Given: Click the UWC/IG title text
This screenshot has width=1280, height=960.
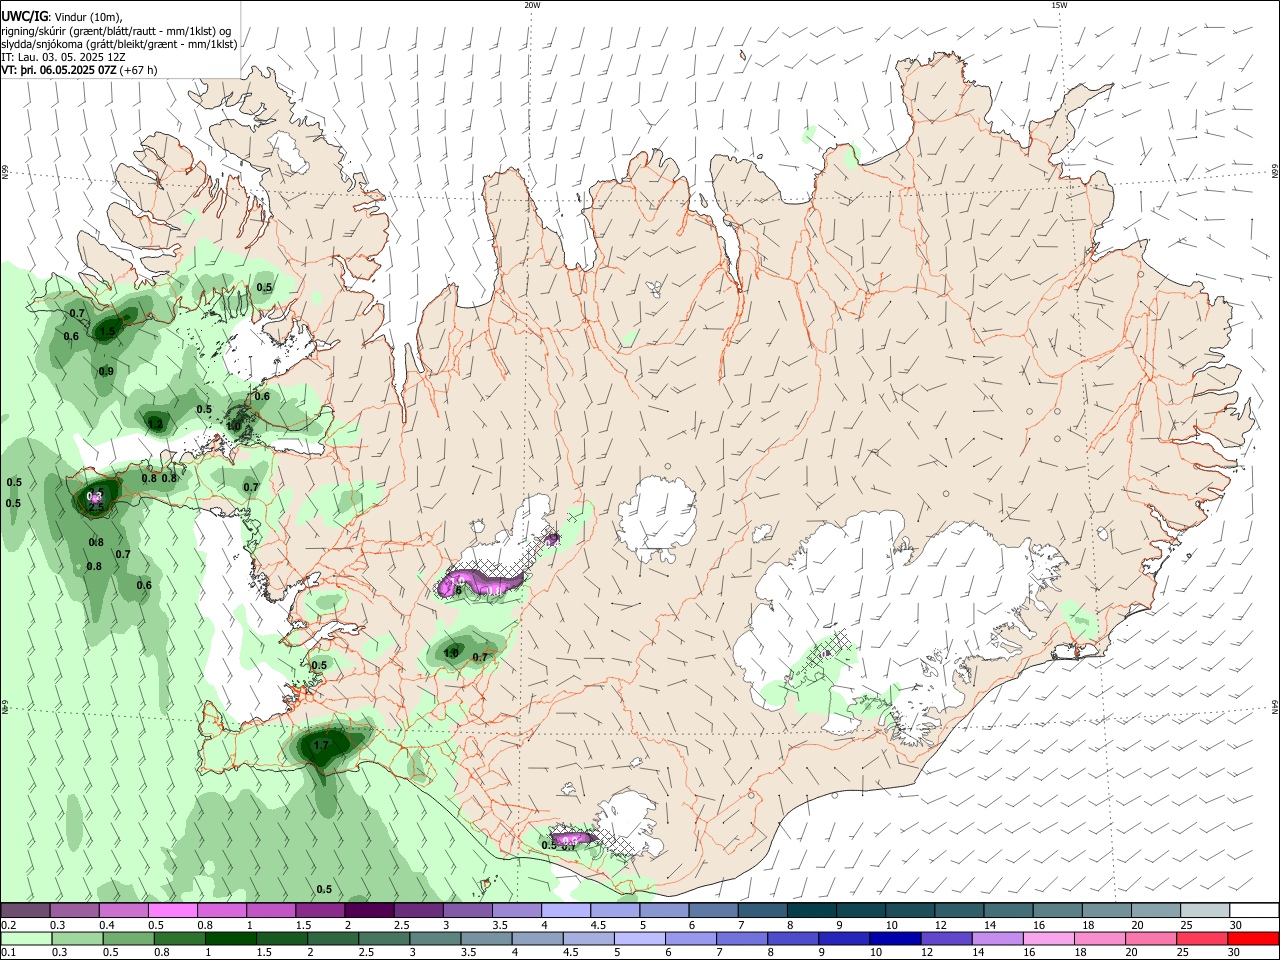Looking at the screenshot, I should coord(24,15).
